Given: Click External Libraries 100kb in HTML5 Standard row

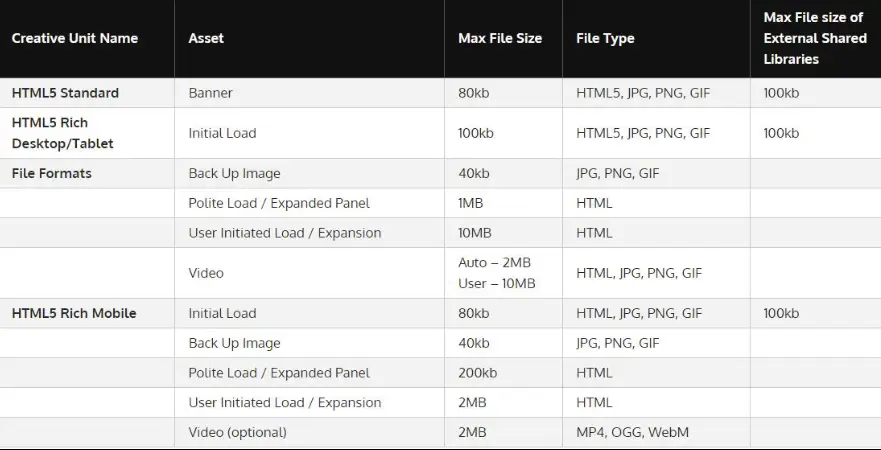Looking at the screenshot, I should 781,93.
